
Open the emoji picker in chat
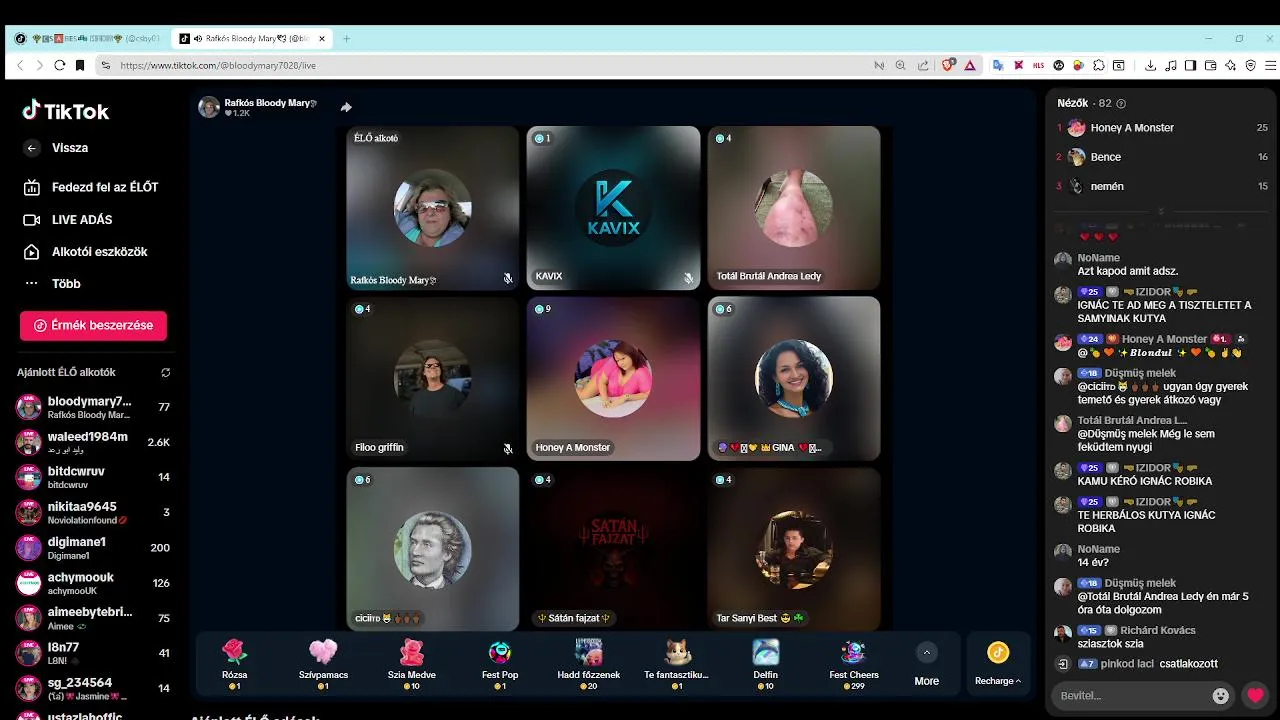(x=1220, y=695)
